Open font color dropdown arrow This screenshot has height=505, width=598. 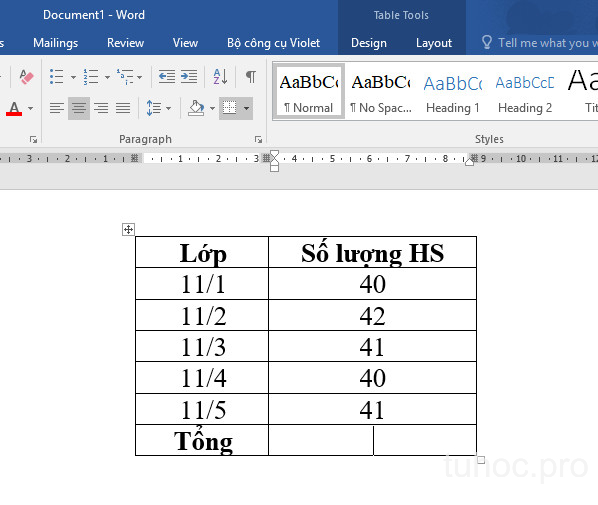click(x=31, y=109)
